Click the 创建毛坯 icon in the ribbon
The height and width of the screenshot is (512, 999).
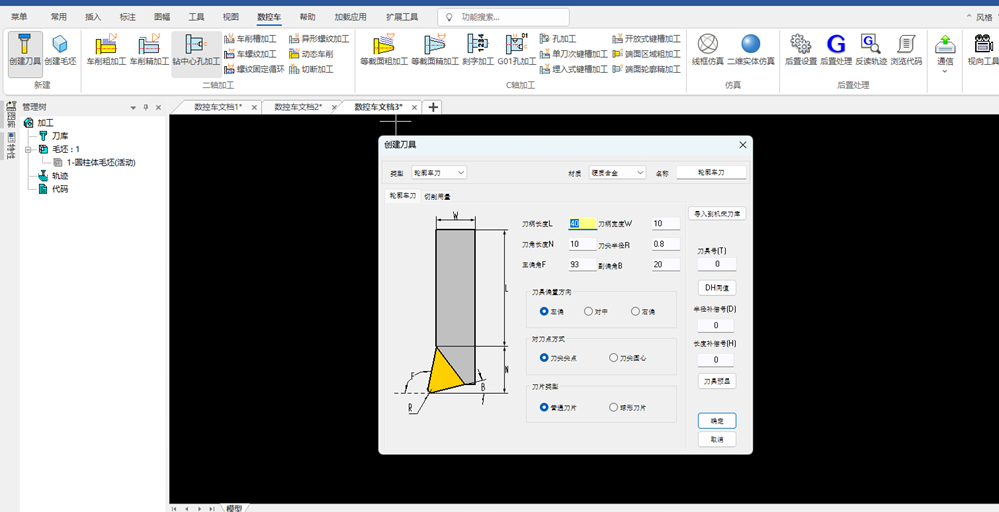(60, 51)
